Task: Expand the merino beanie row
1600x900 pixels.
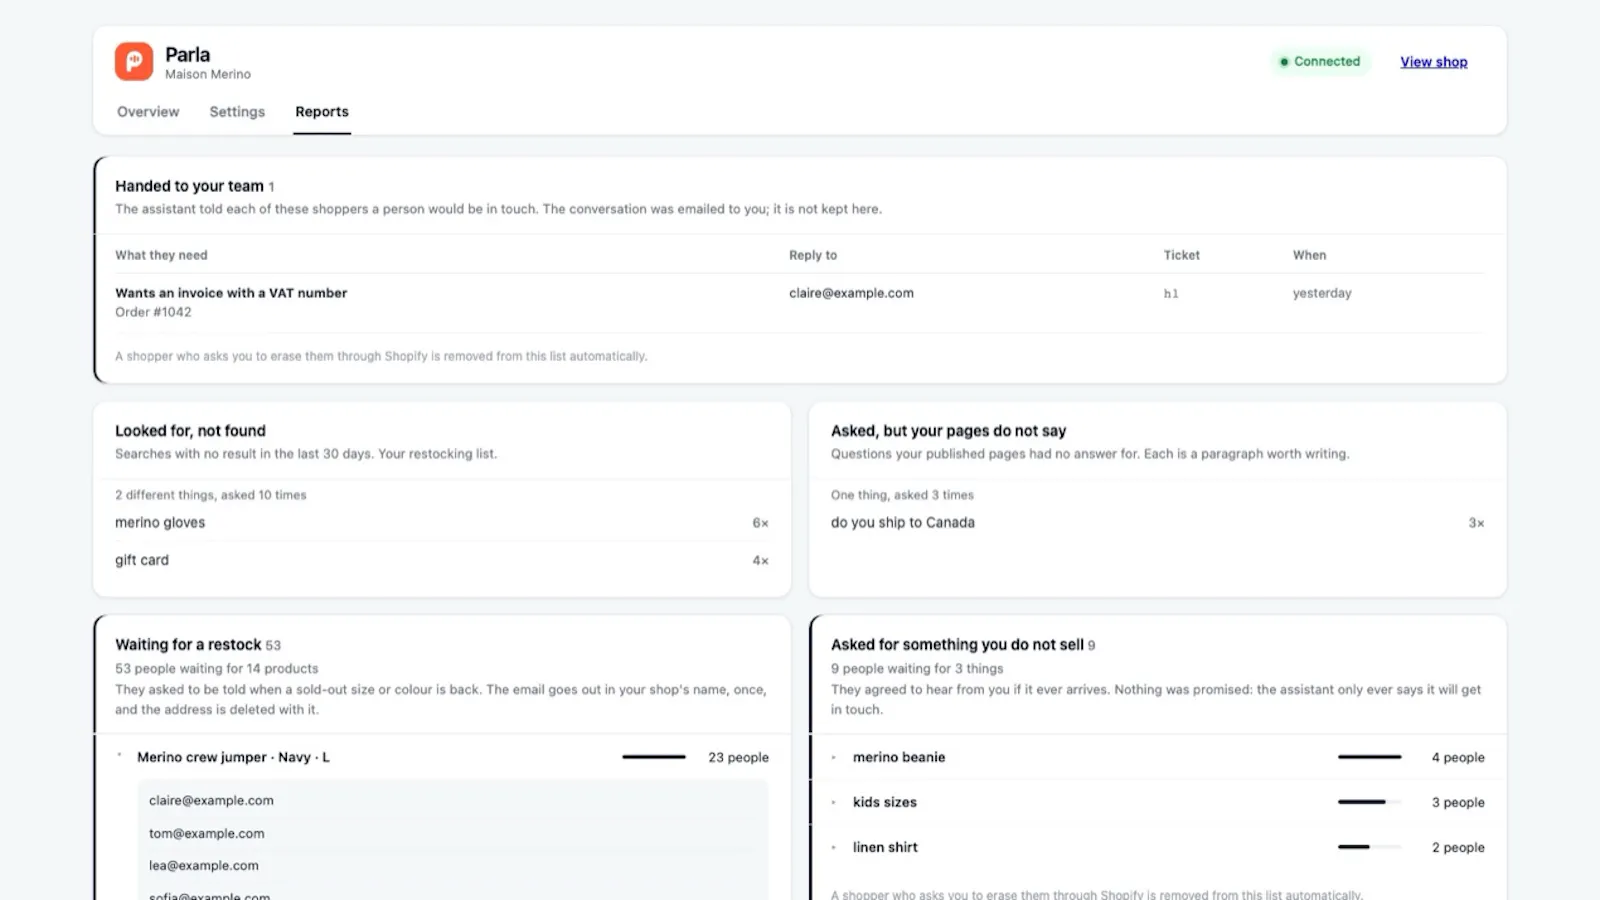Action: coord(1158,757)
